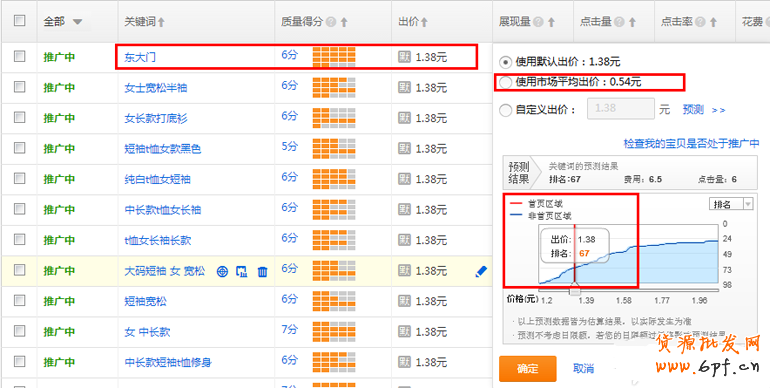770x388 pixels.
Task: Click the custom bid input field
Action: click(621, 109)
